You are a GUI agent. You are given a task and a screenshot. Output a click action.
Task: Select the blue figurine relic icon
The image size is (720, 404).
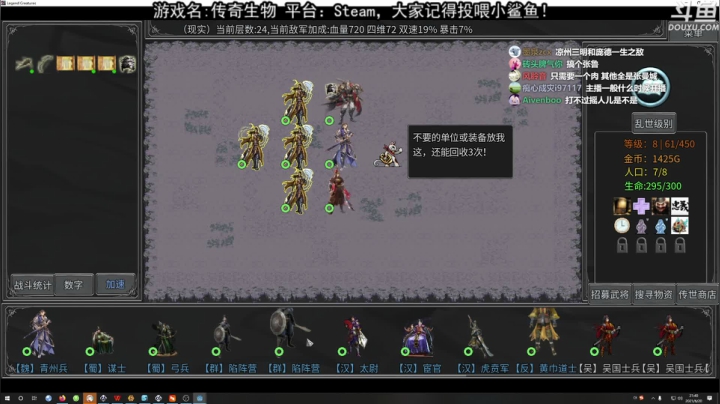pyautogui.click(x=660, y=225)
